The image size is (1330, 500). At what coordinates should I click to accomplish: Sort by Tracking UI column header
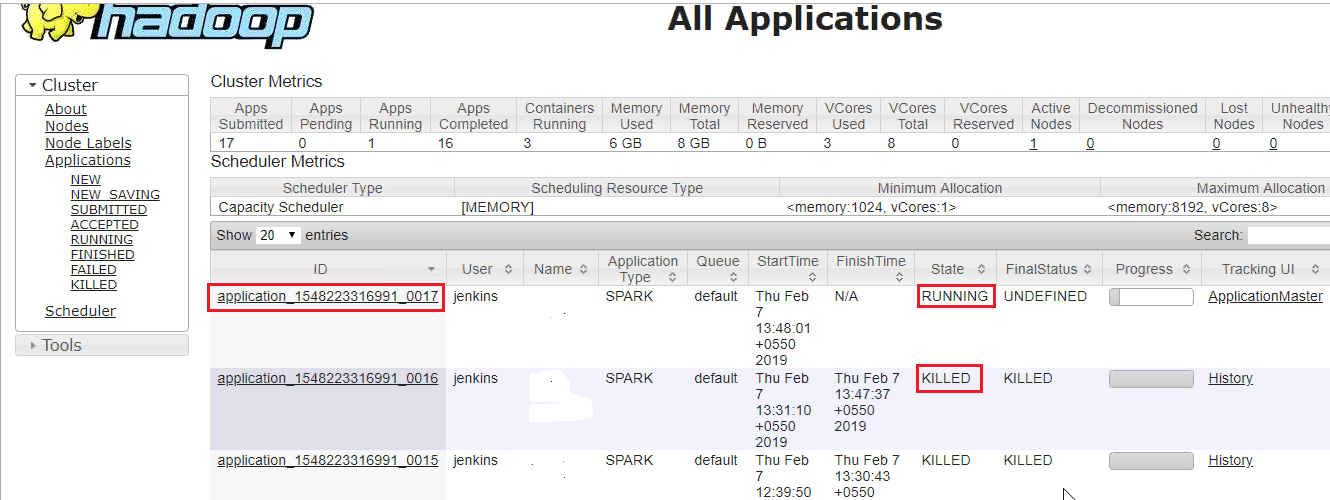tap(1264, 269)
